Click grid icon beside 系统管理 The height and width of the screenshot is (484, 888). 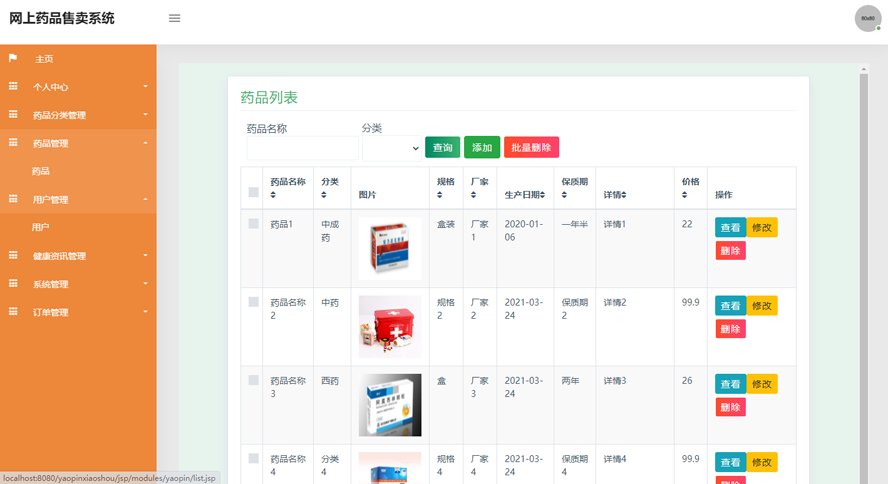coord(13,284)
